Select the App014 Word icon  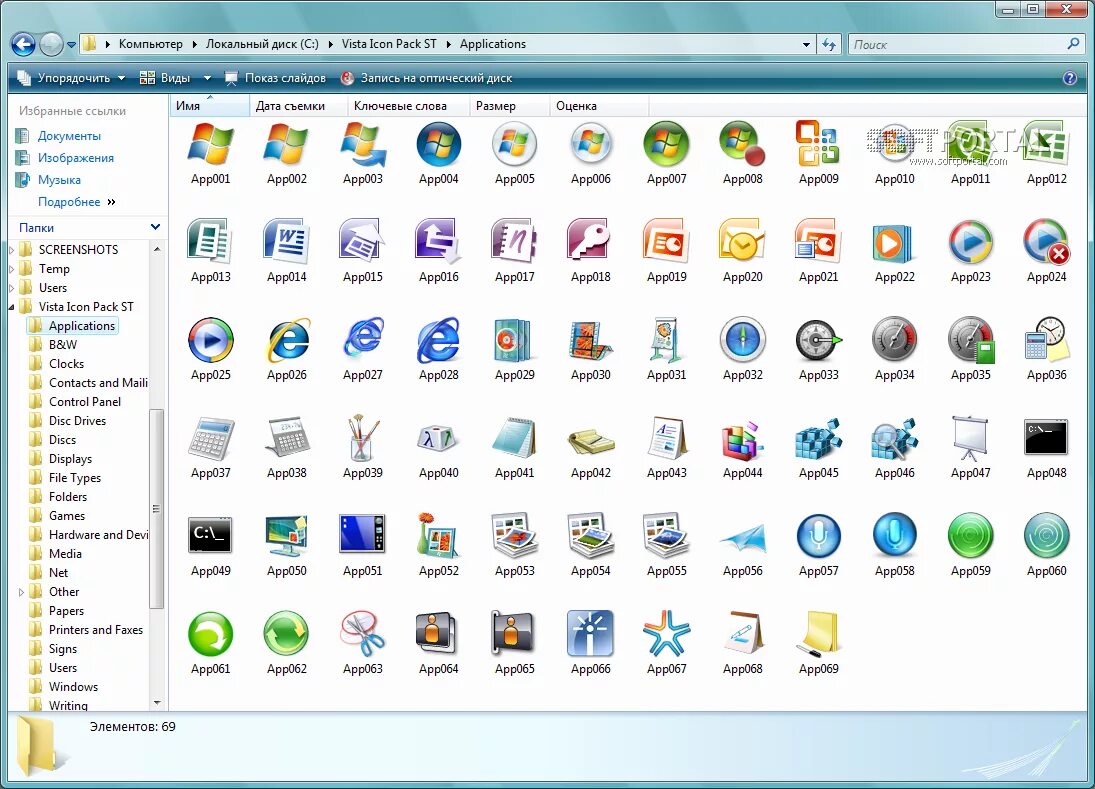(x=286, y=242)
